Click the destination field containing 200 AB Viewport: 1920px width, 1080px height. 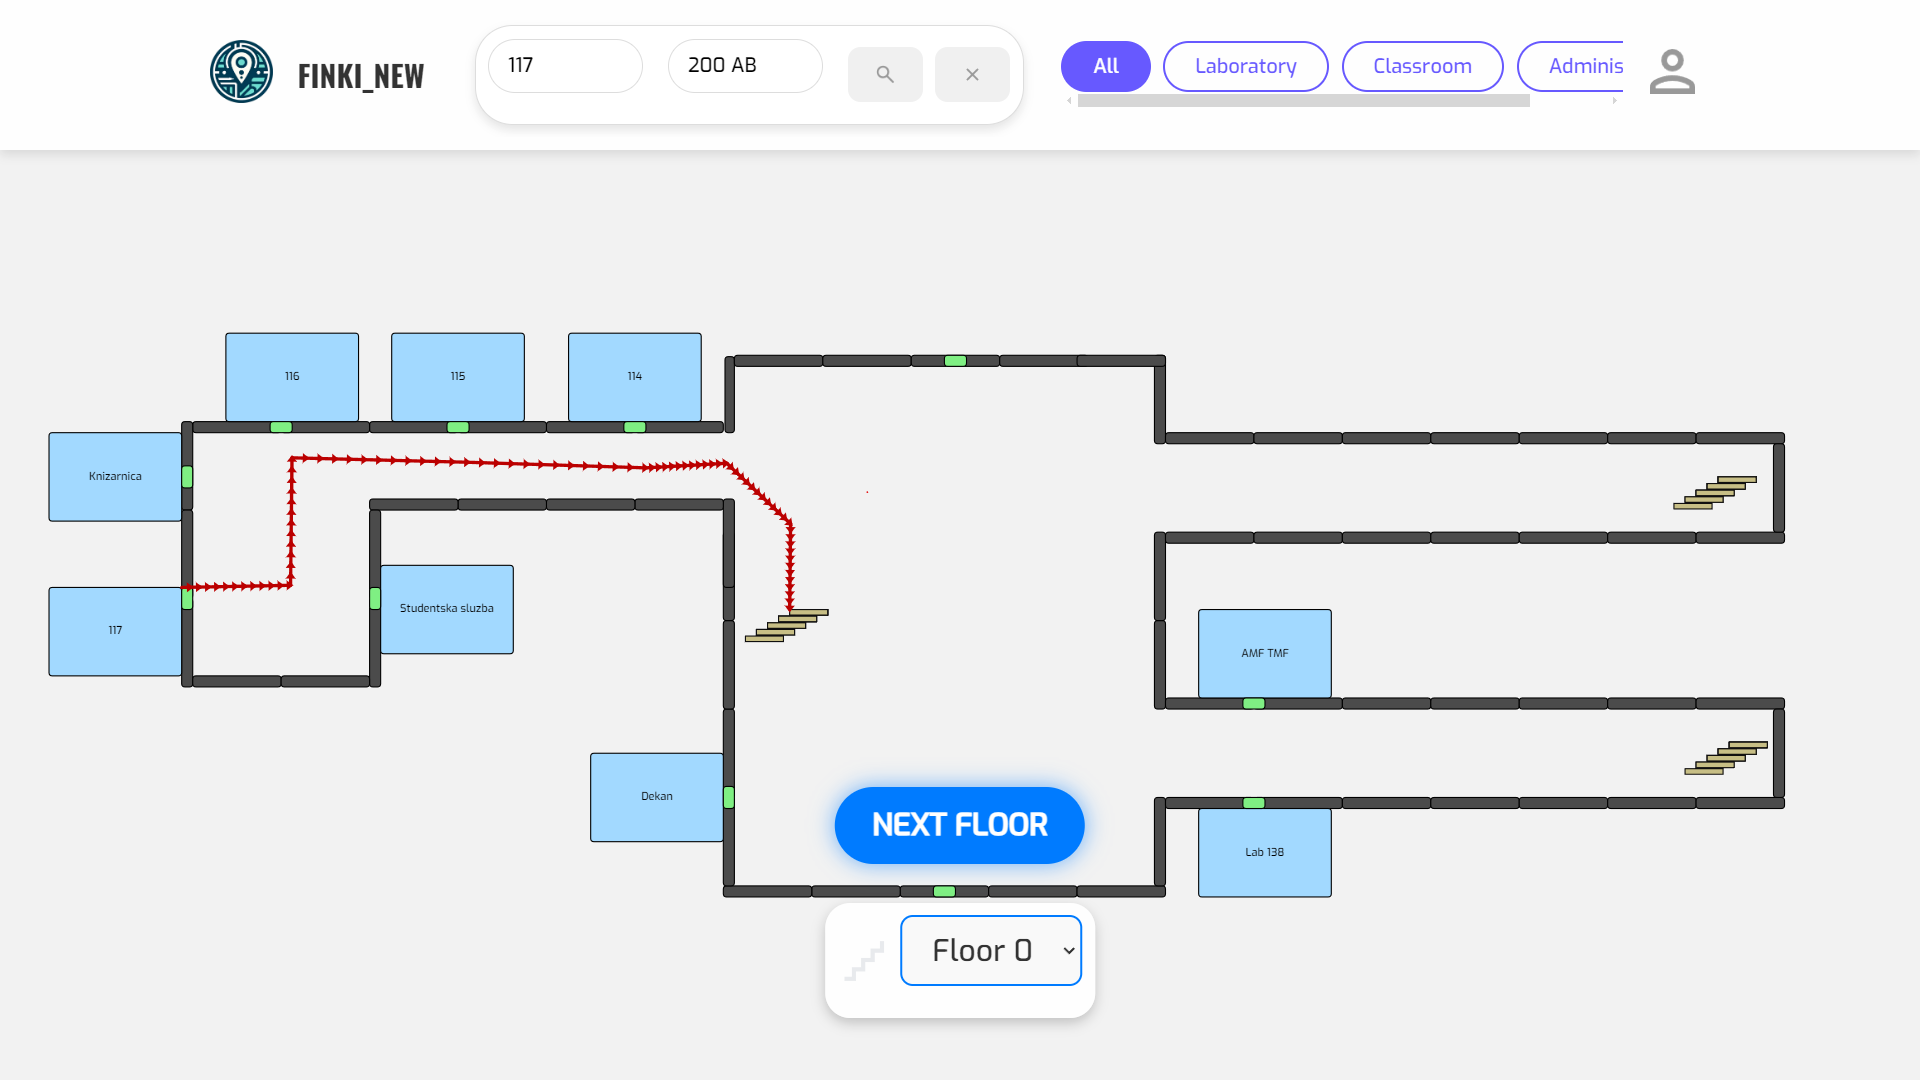click(x=745, y=66)
